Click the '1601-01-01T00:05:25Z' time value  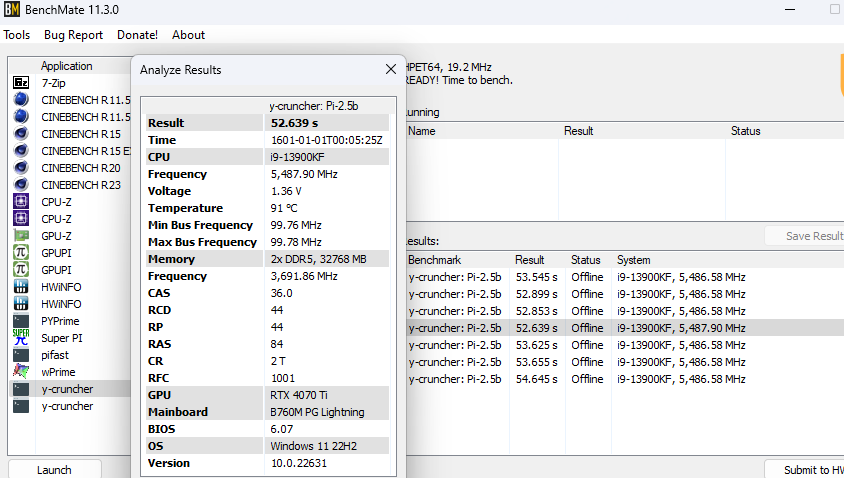(x=327, y=140)
